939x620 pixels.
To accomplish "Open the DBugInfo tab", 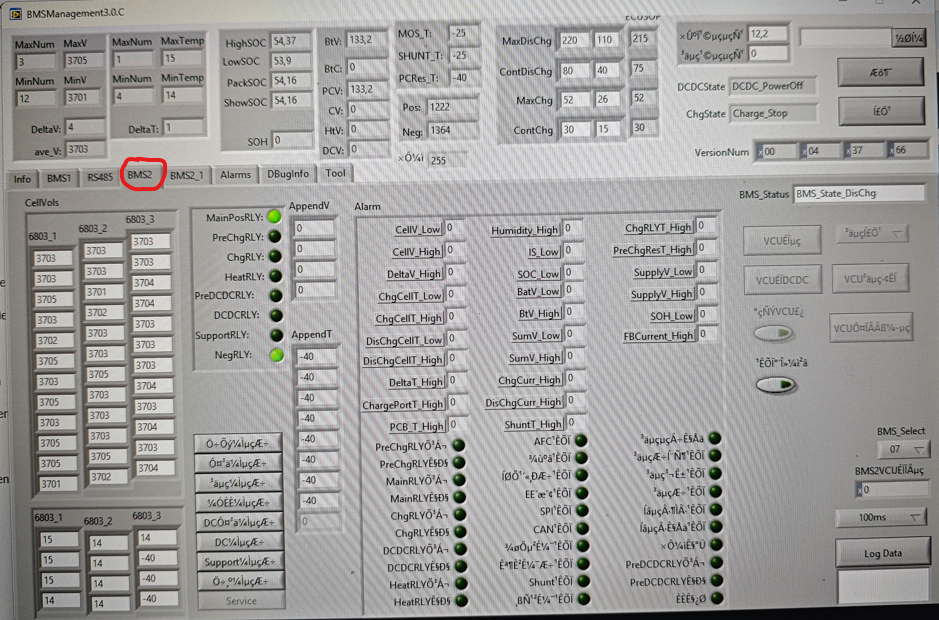I will (x=288, y=174).
